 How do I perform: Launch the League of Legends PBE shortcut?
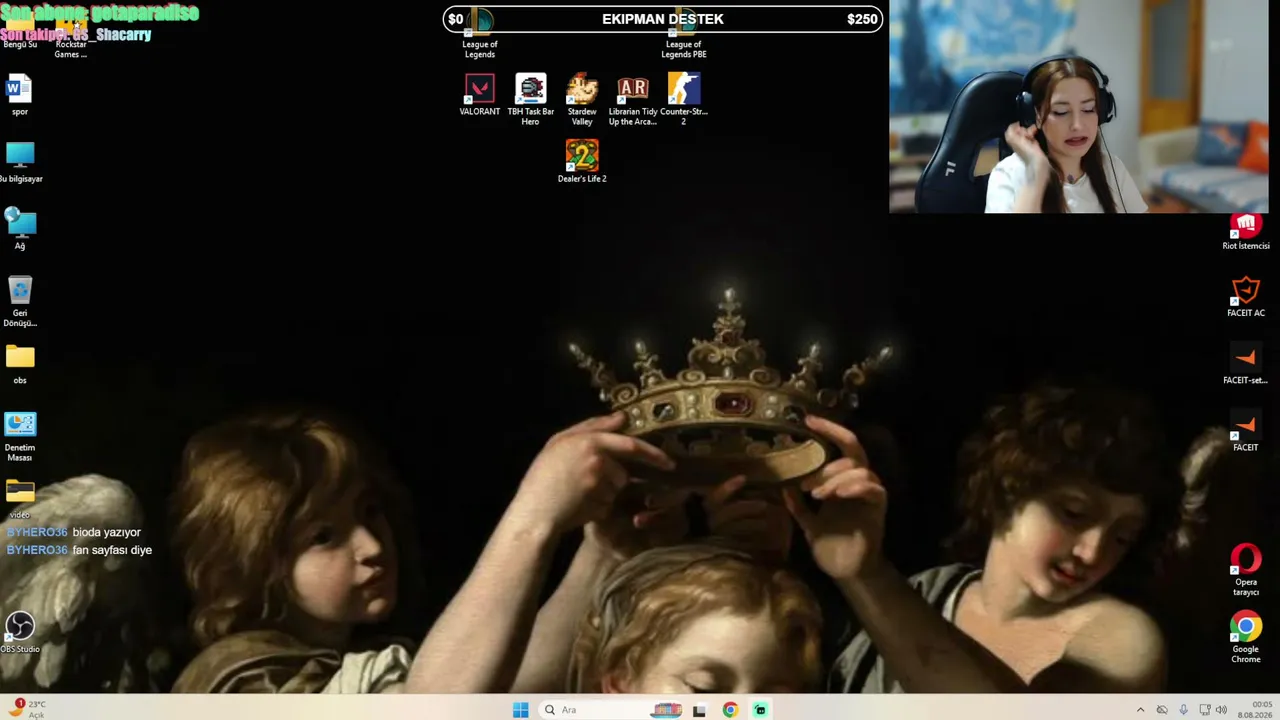coord(684,32)
